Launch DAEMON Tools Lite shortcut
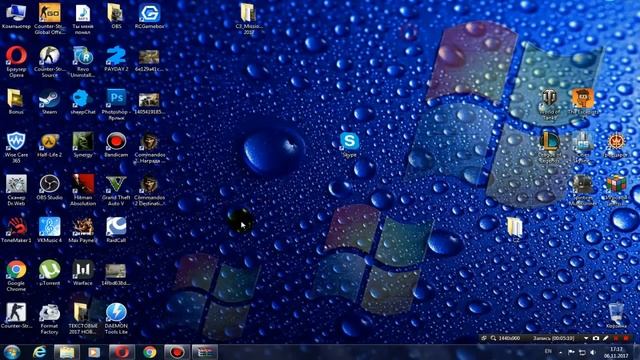This screenshot has width=640, height=360. (x=116, y=318)
